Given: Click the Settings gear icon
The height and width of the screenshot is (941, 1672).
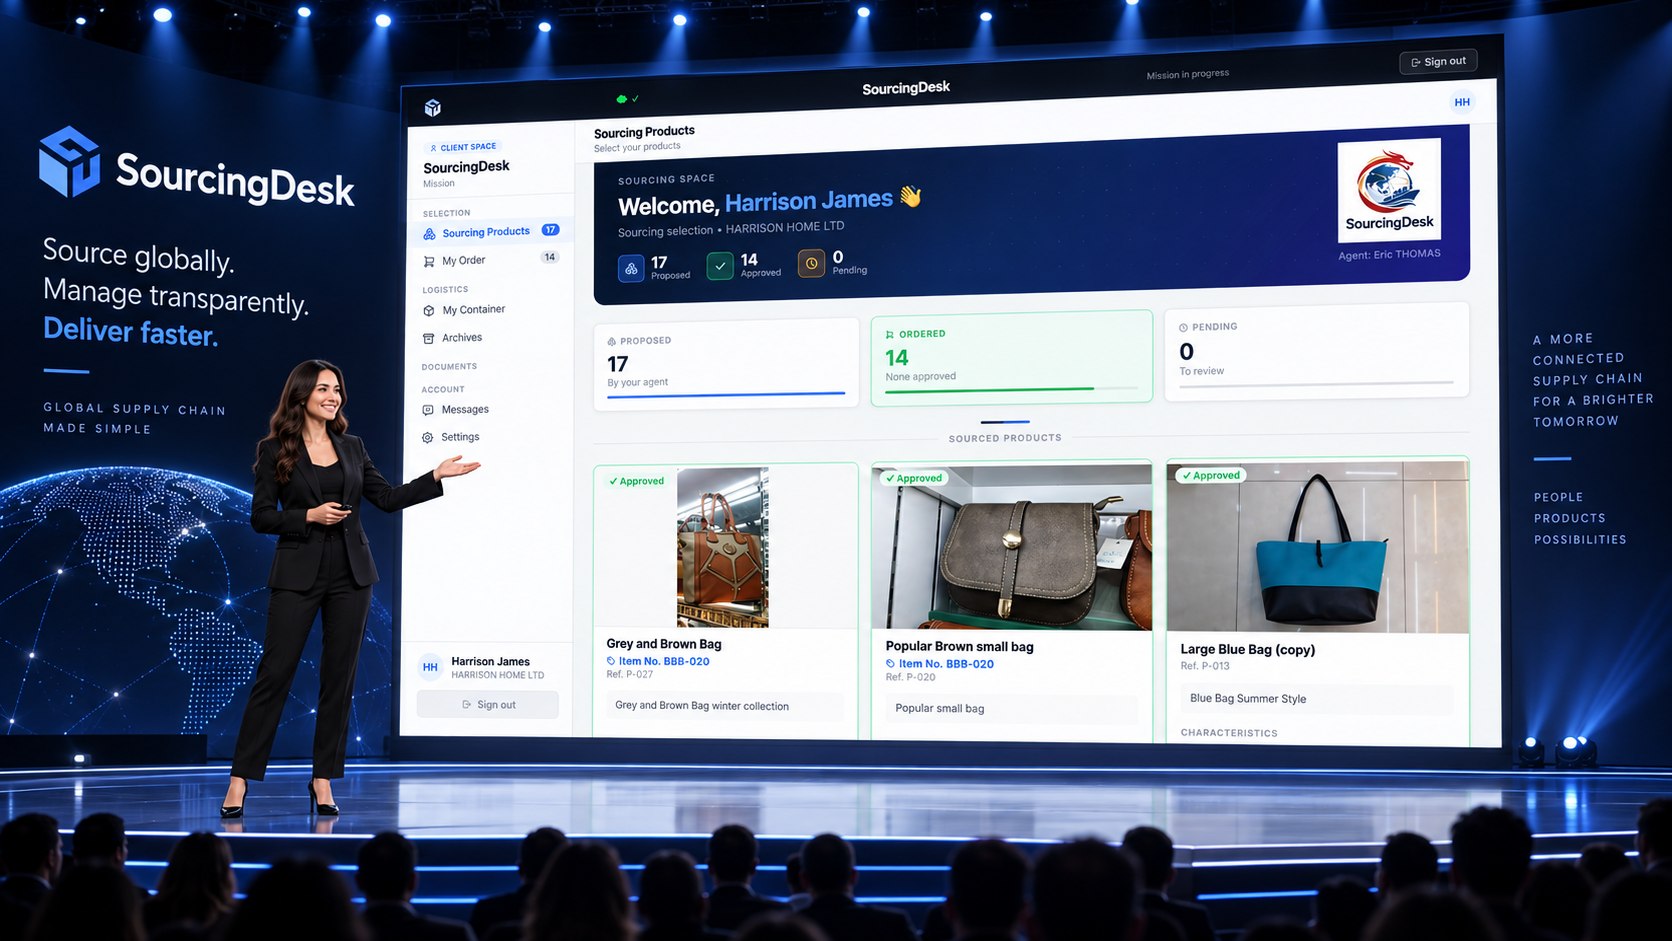Looking at the screenshot, I should (x=428, y=438).
